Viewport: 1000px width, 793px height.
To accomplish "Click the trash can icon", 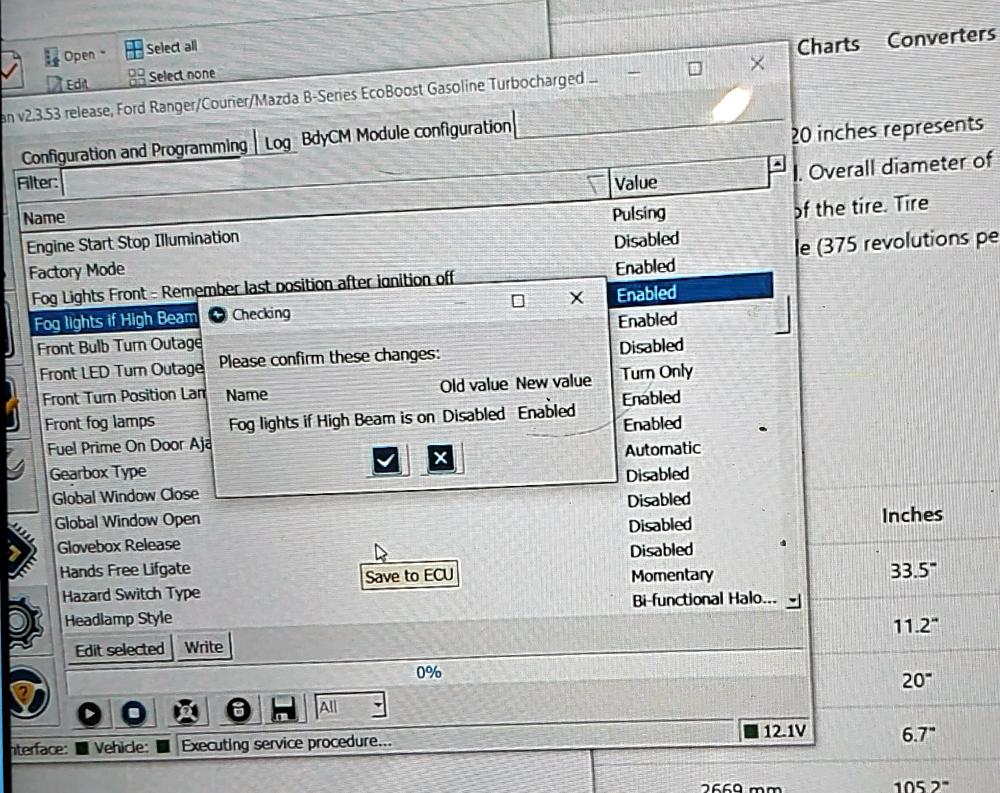I will click(x=236, y=711).
